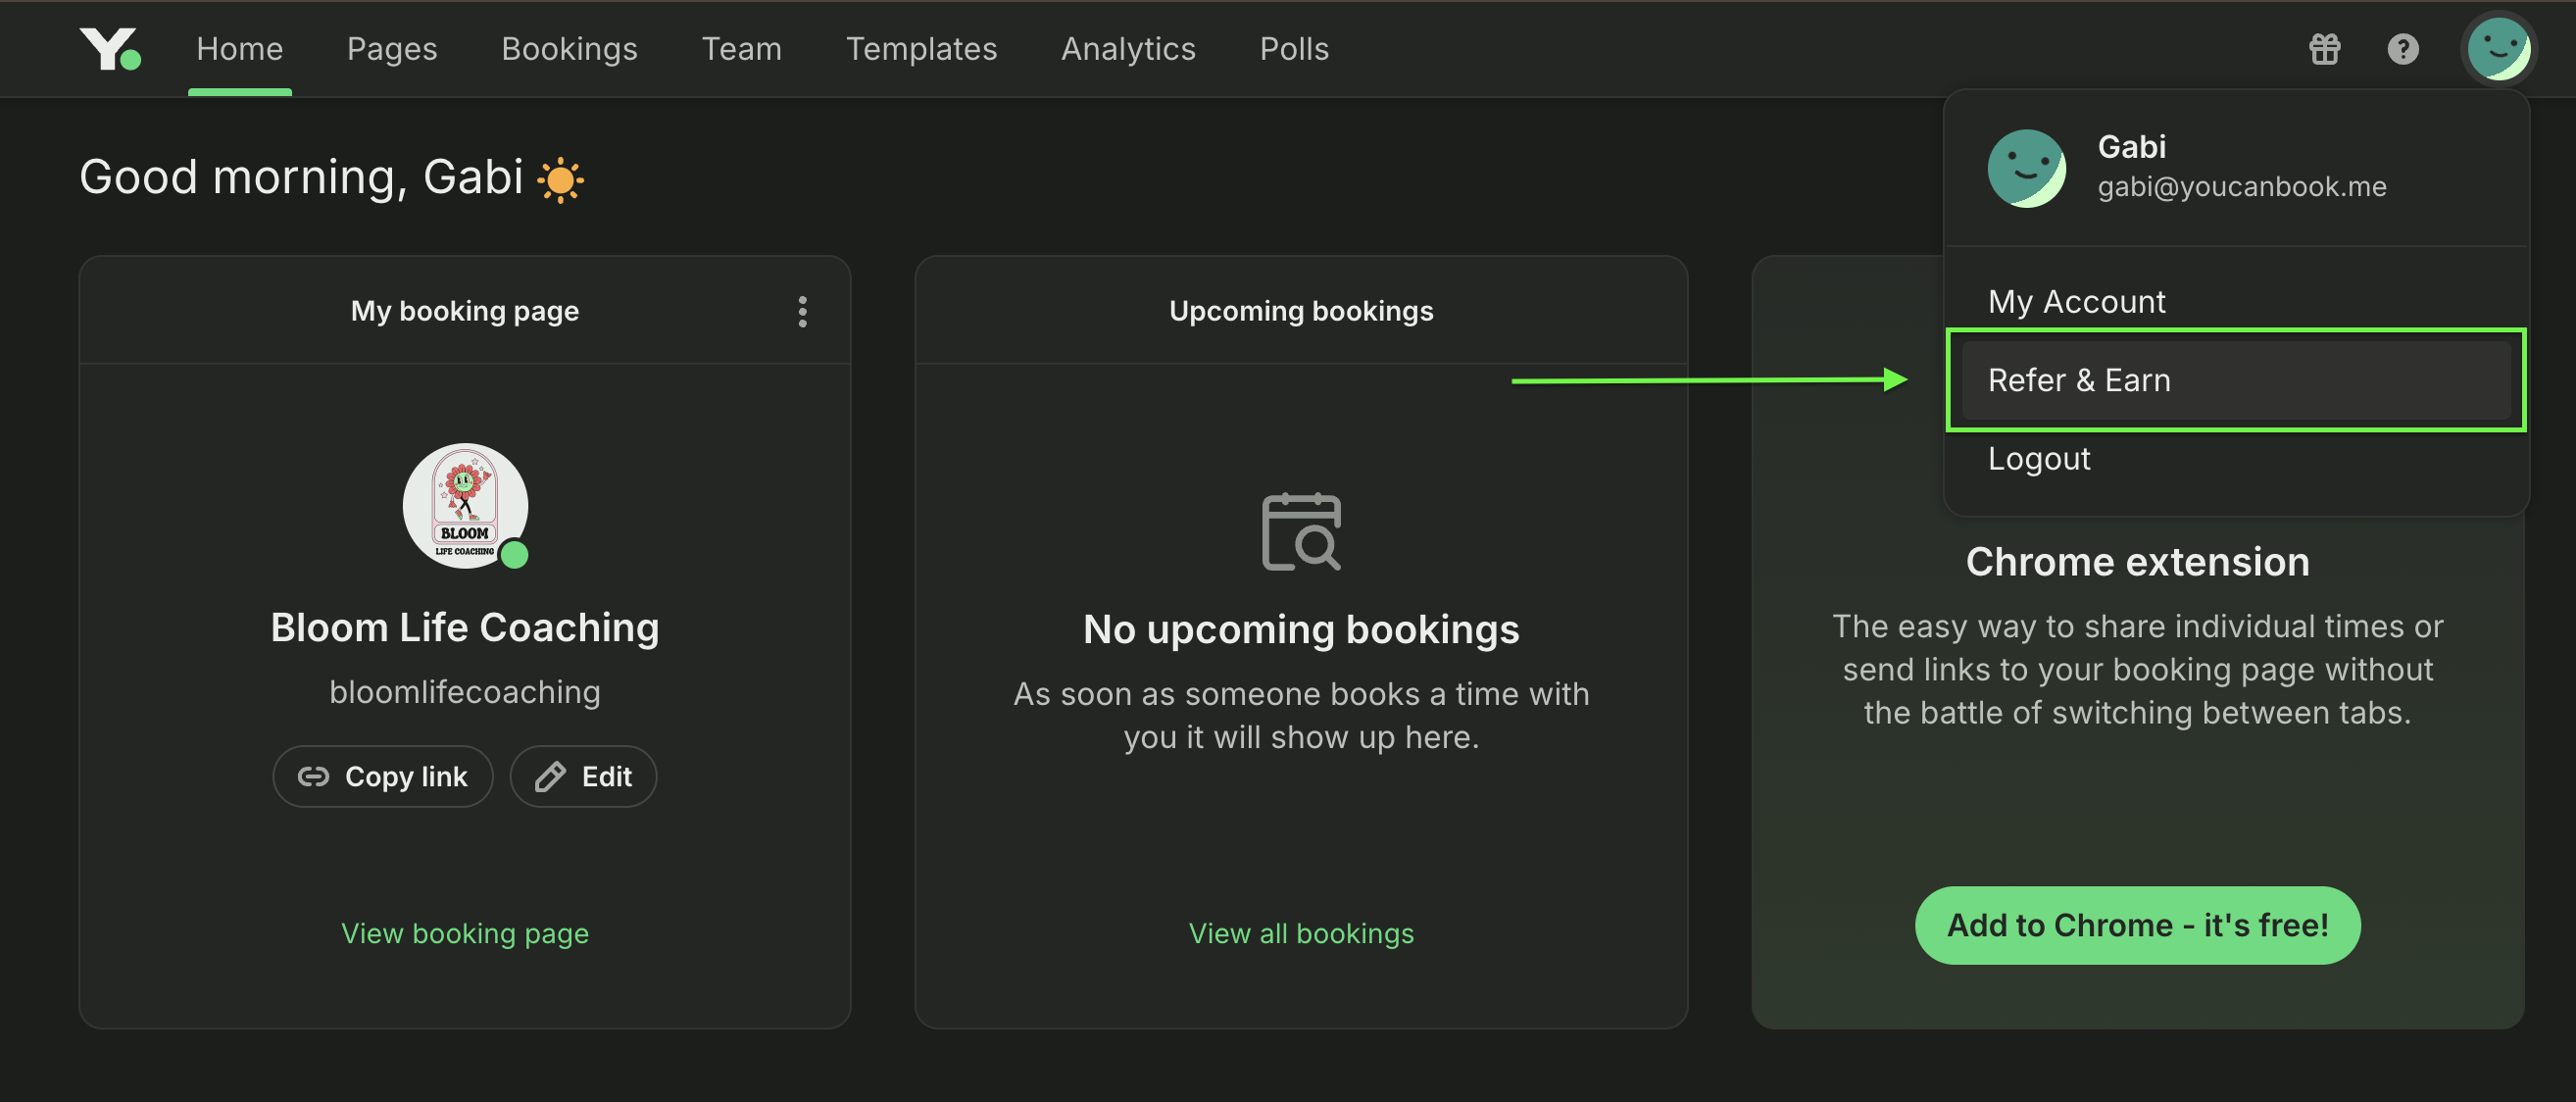This screenshot has width=2576, height=1102.
Task: View the Analytics tab
Action: (x=1128, y=48)
